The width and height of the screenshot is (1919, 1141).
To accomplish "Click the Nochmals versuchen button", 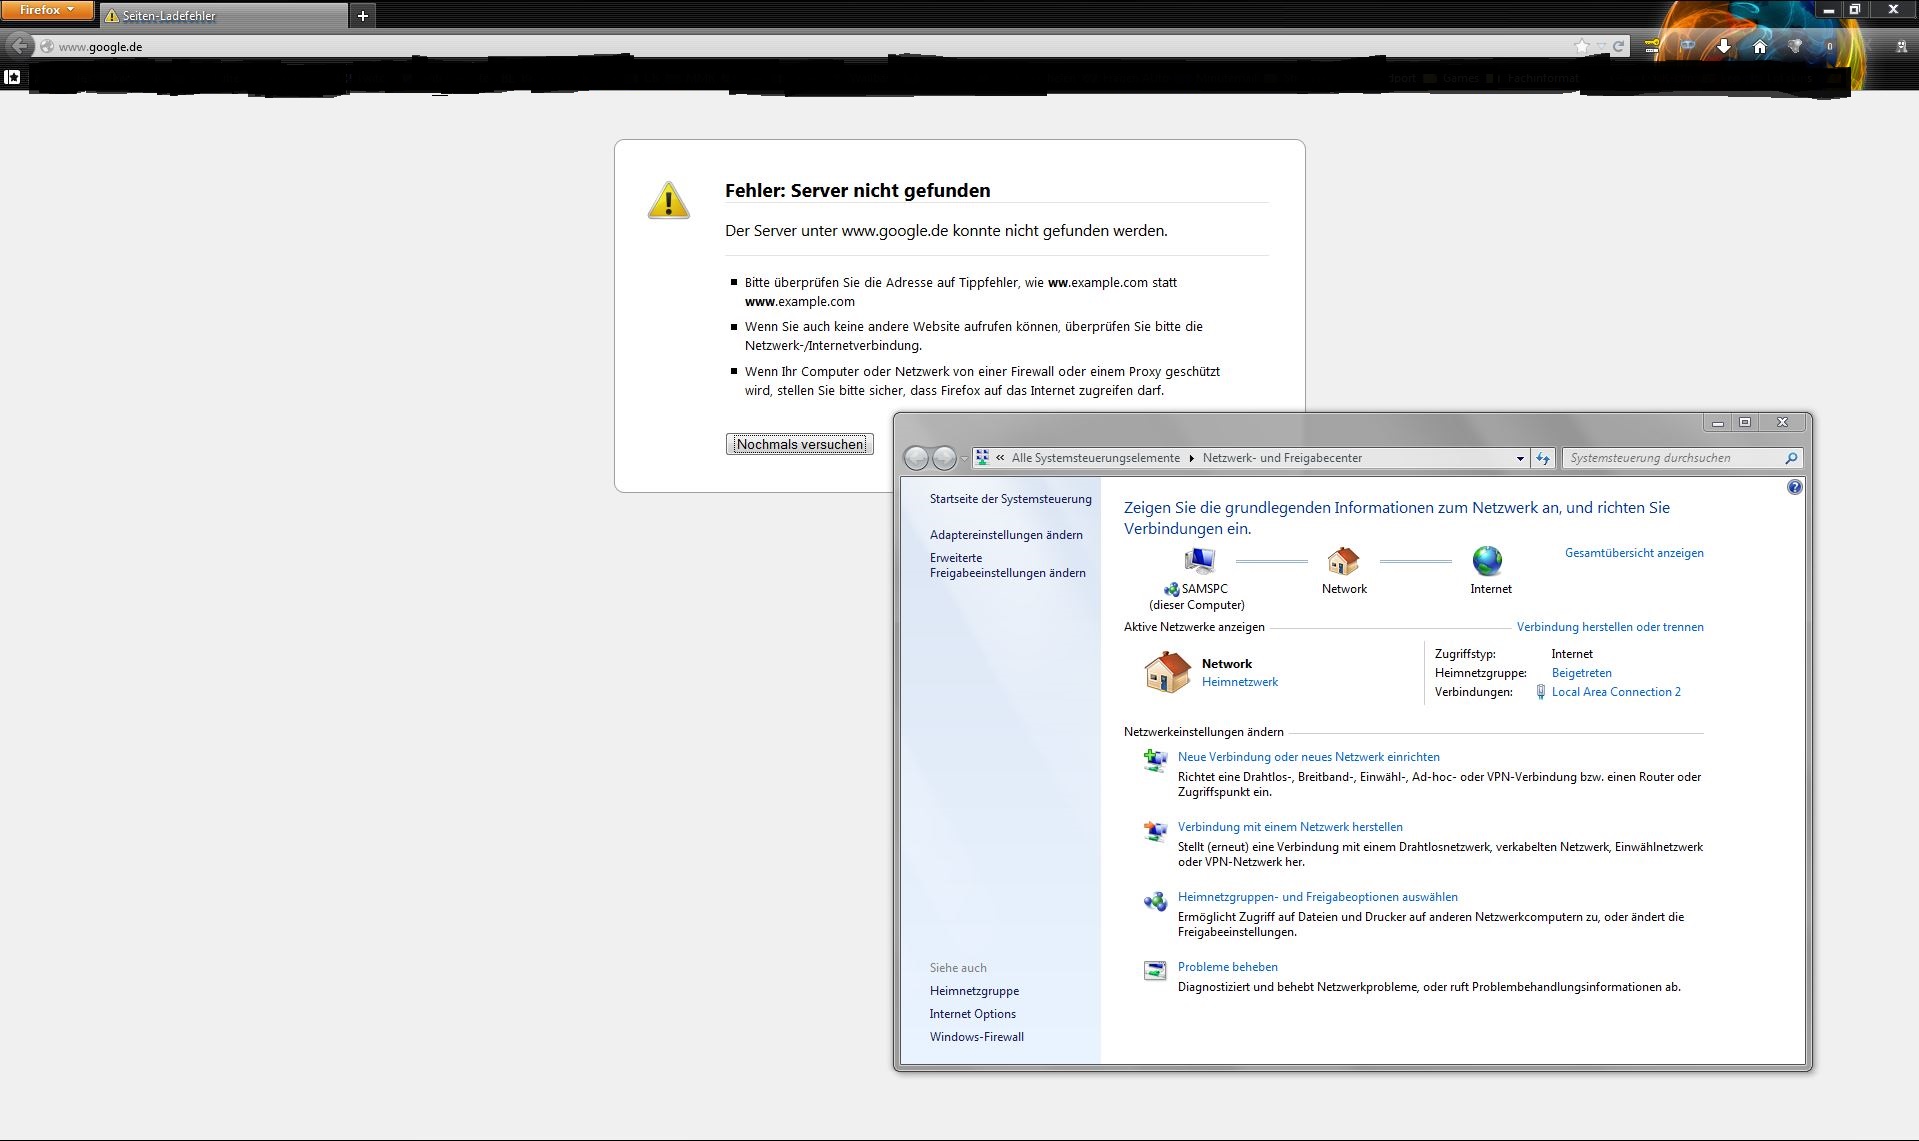I will click(800, 444).
